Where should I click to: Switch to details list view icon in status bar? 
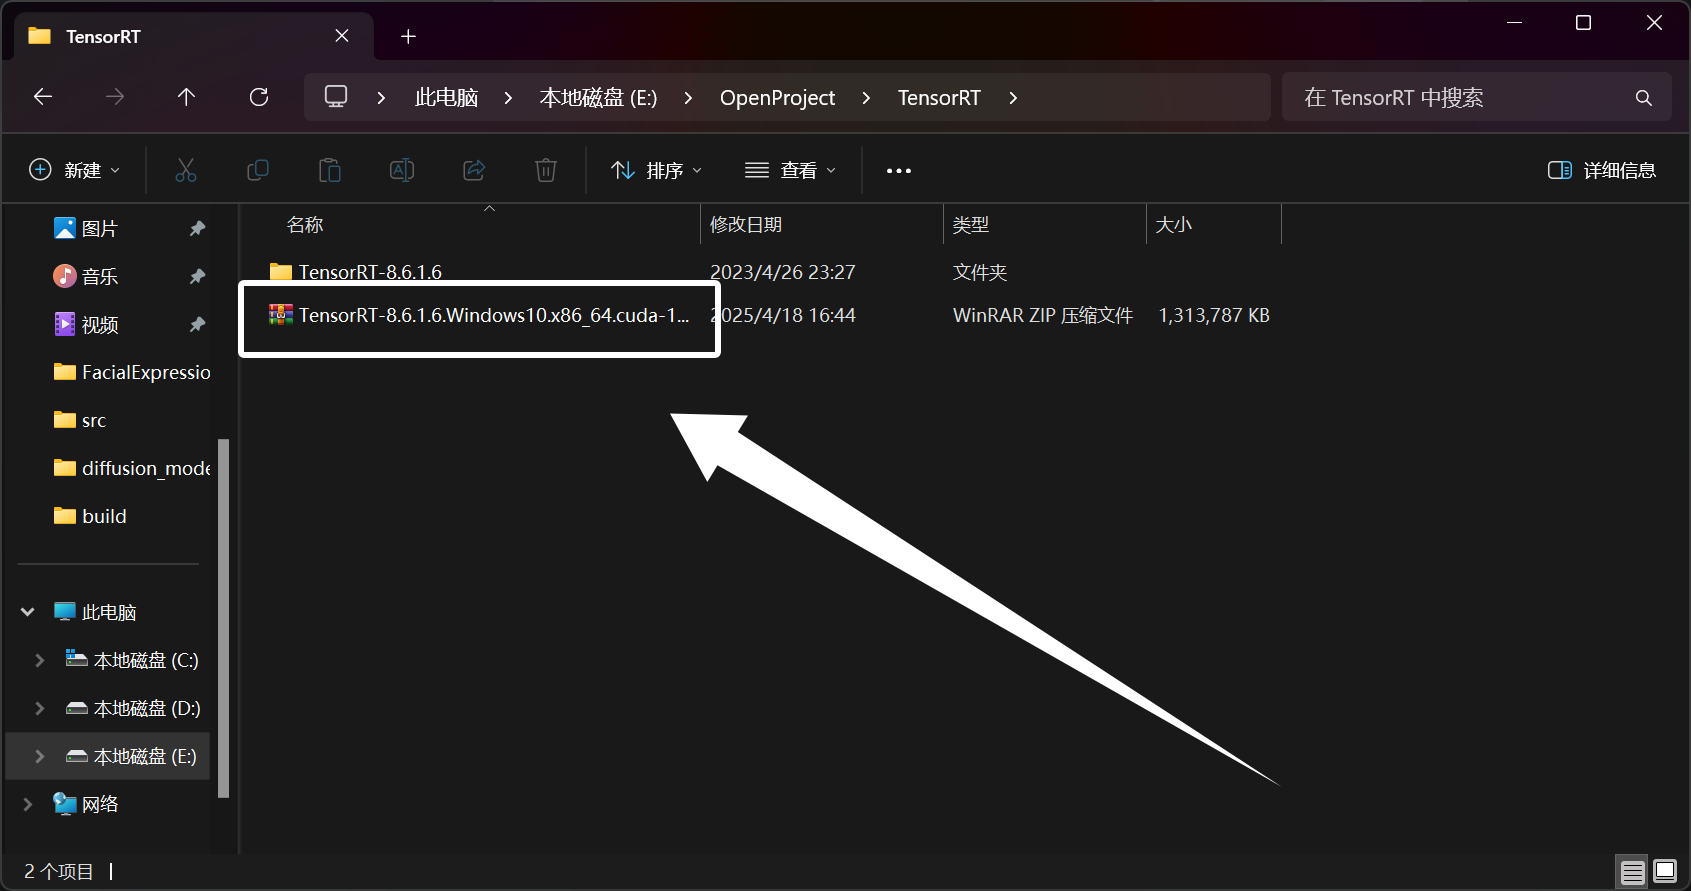click(1633, 872)
